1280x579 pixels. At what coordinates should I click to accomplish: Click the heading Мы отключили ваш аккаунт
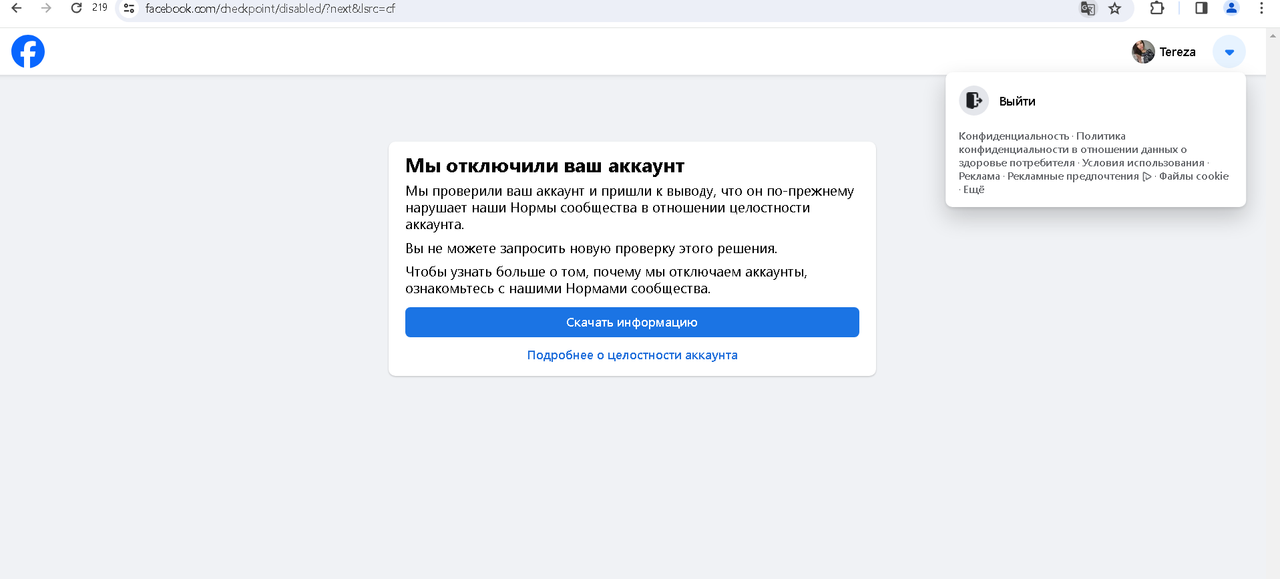pyautogui.click(x=545, y=165)
